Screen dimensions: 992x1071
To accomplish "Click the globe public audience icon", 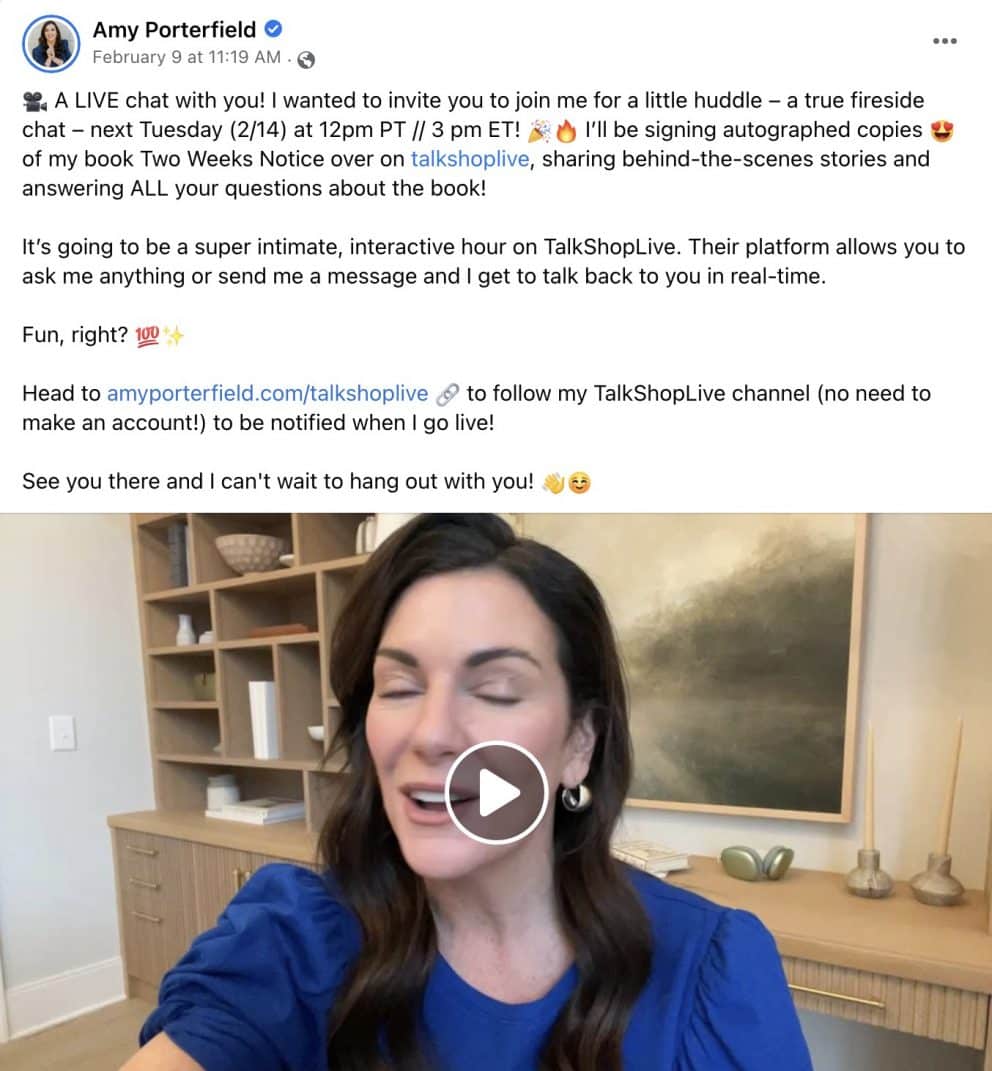I will tap(306, 60).
